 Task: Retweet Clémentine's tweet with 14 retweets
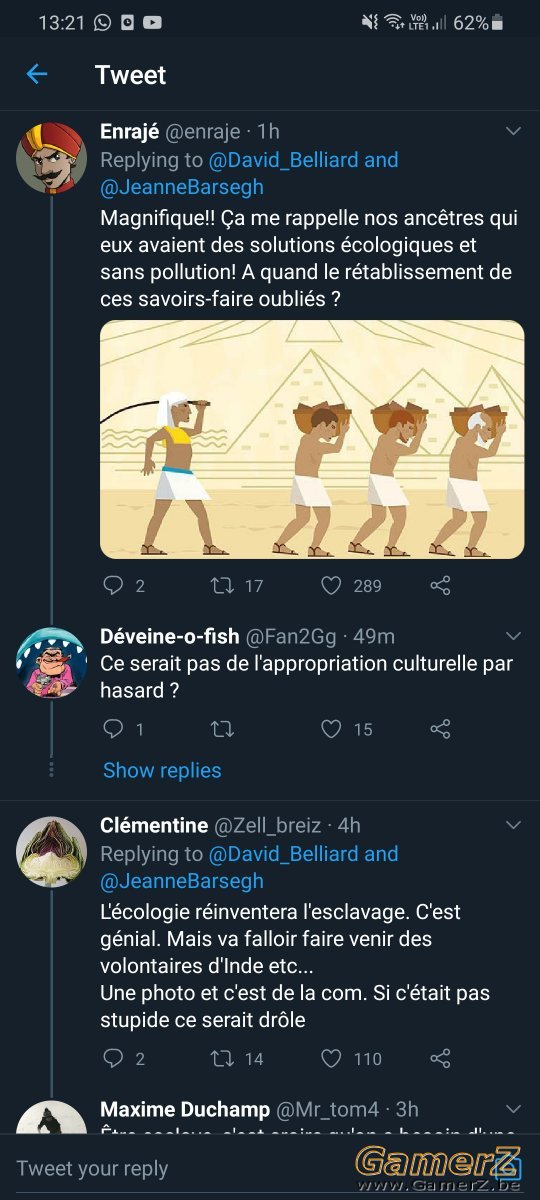click(222, 1058)
